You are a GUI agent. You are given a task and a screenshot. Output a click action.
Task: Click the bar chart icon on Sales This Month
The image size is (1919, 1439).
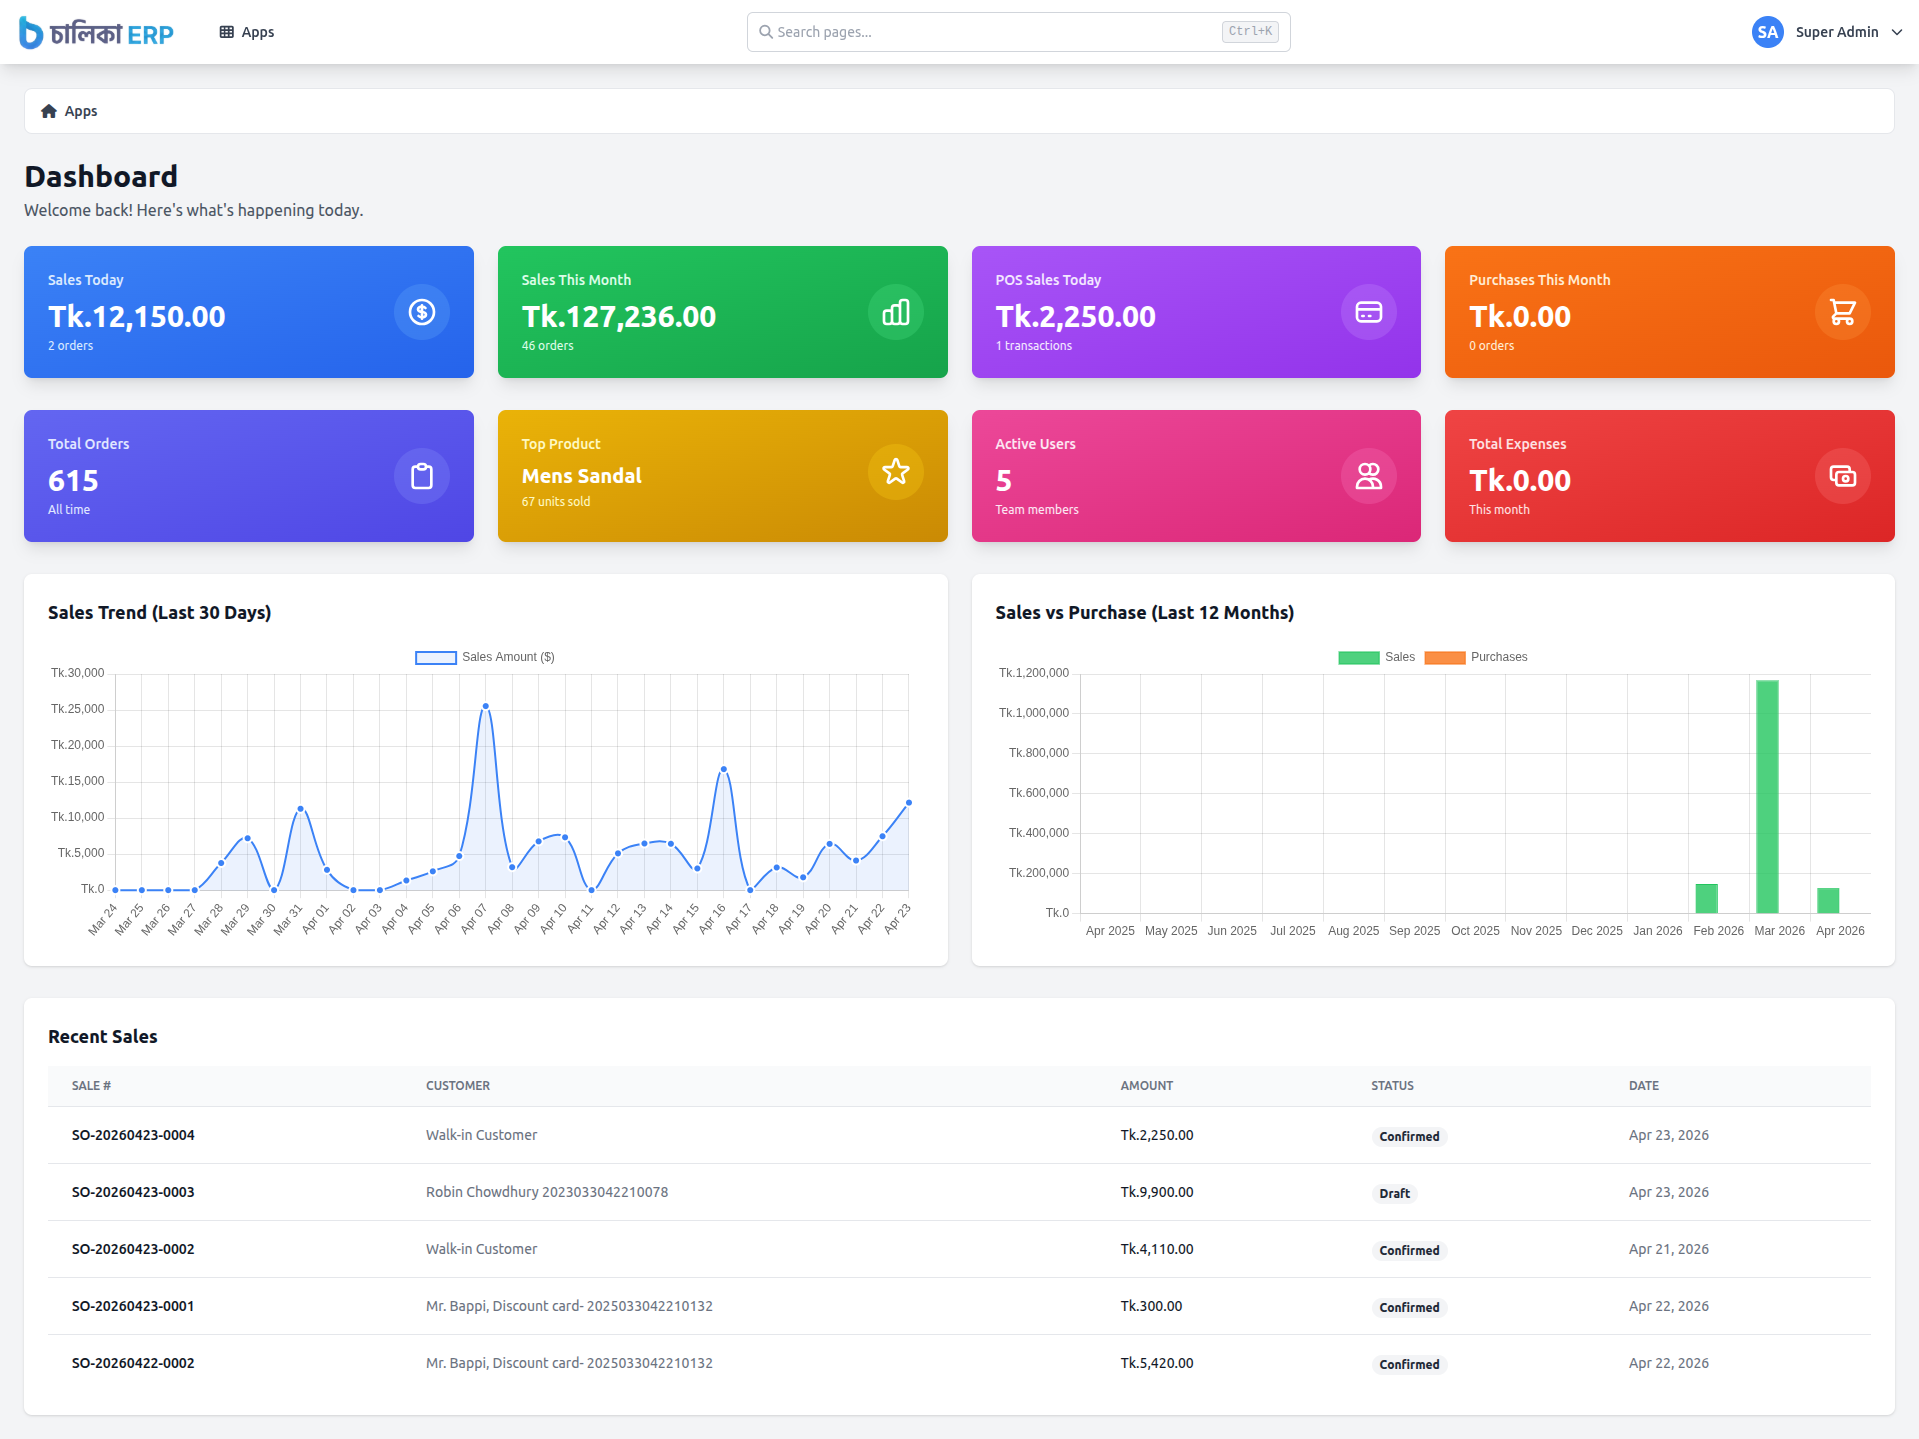click(895, 312)
